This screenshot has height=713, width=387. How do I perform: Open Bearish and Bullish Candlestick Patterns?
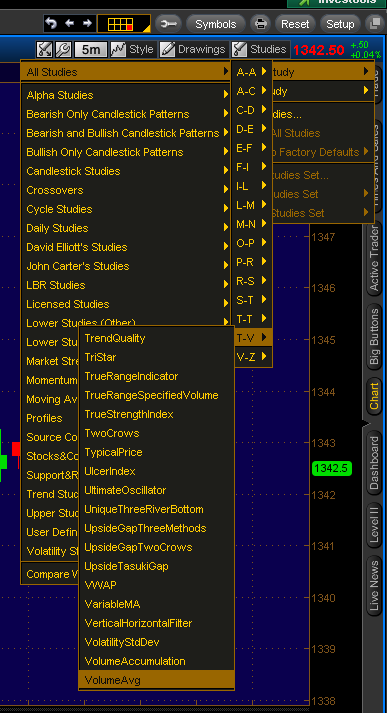click(x=126, y=133)
